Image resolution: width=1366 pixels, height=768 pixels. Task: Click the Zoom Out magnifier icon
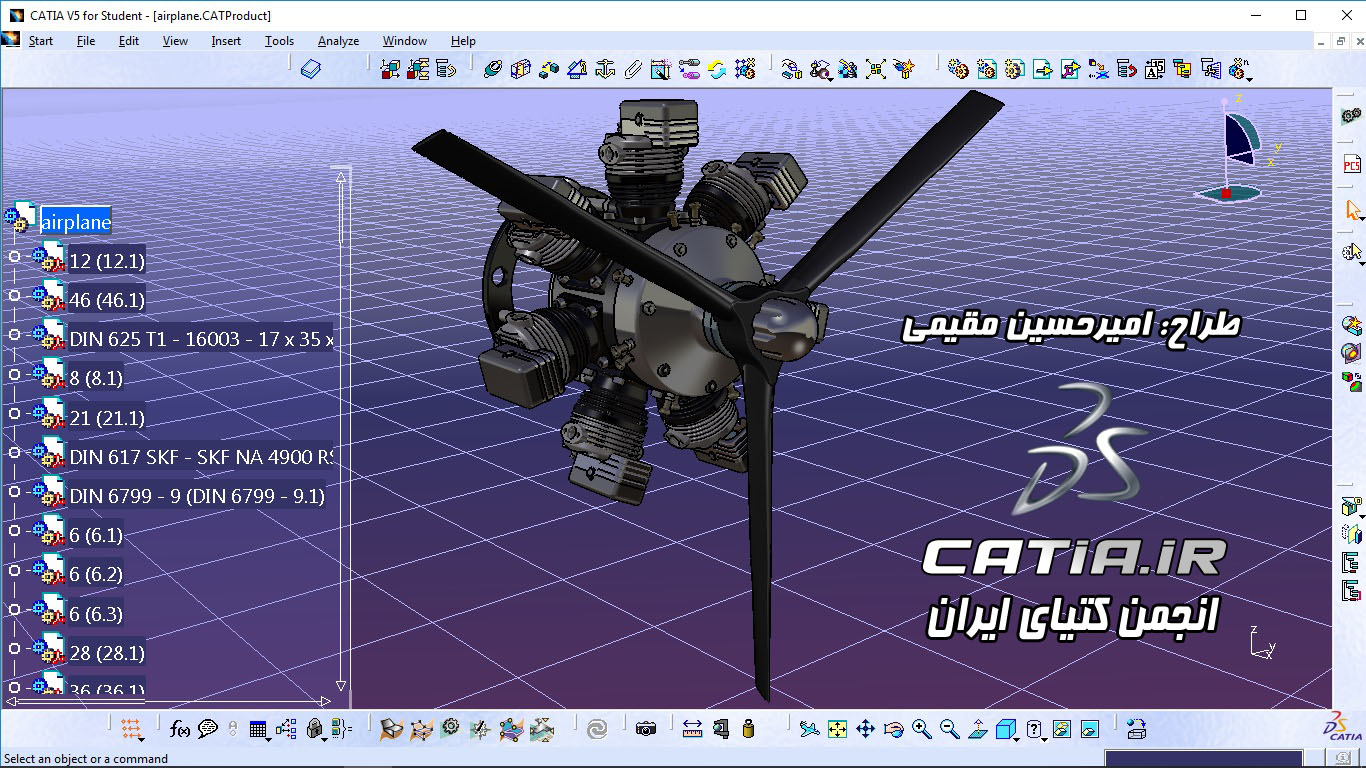pos(949,729)
